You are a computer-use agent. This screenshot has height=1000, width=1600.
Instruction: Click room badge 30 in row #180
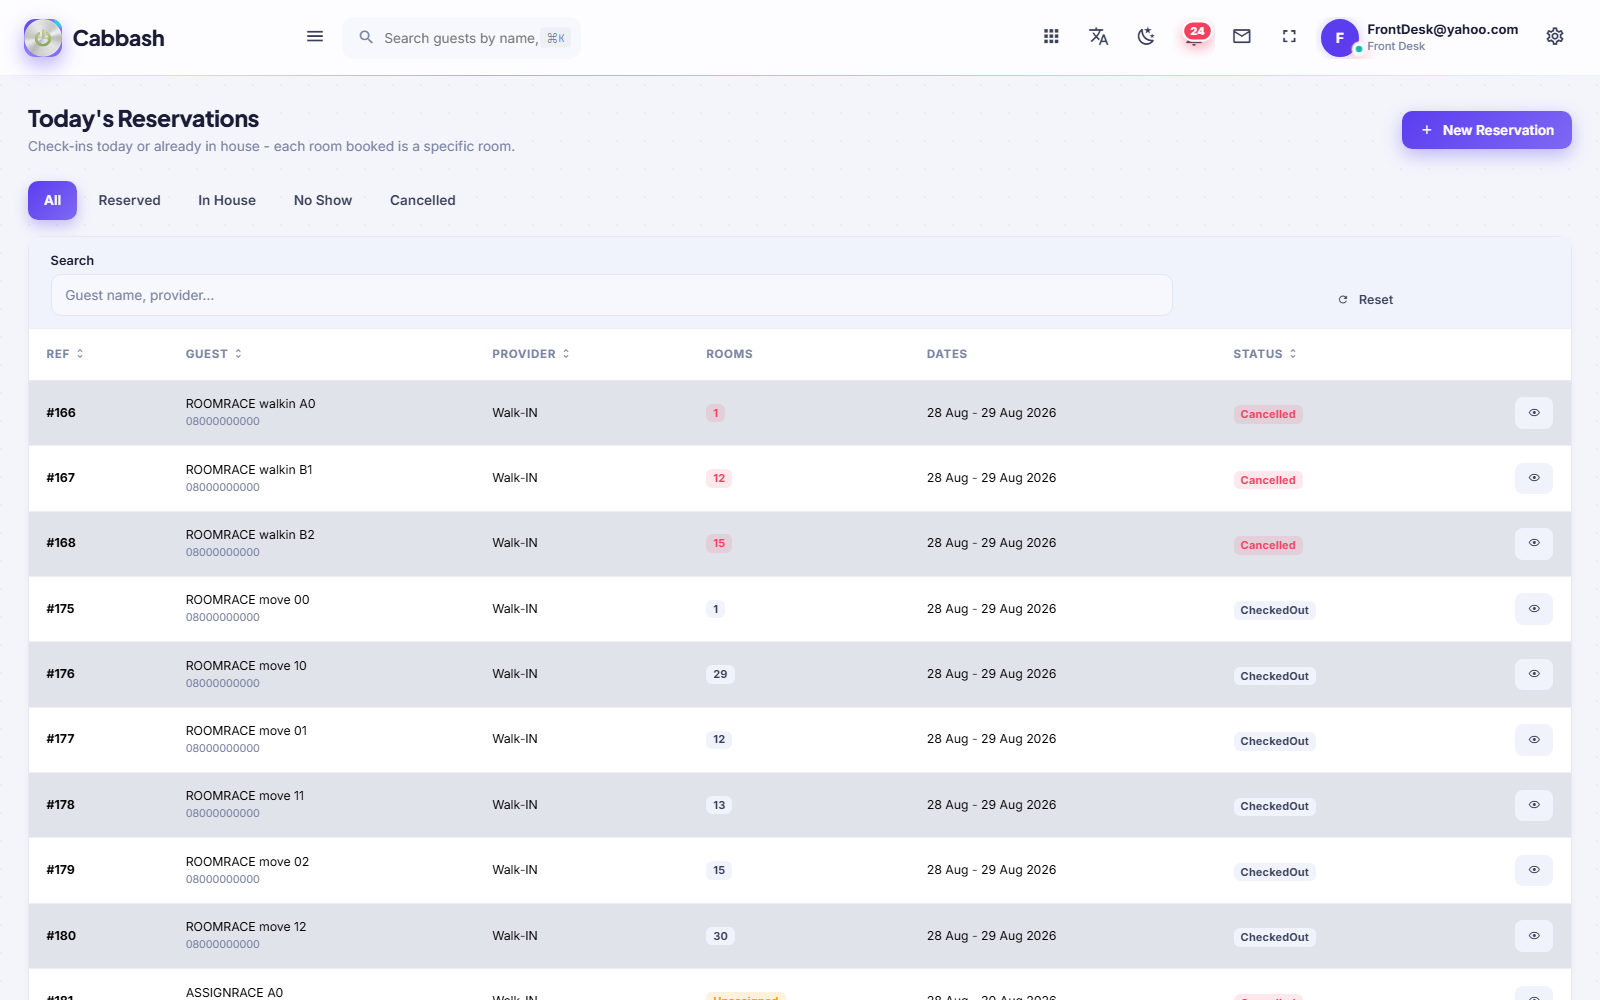coord(720,936)
